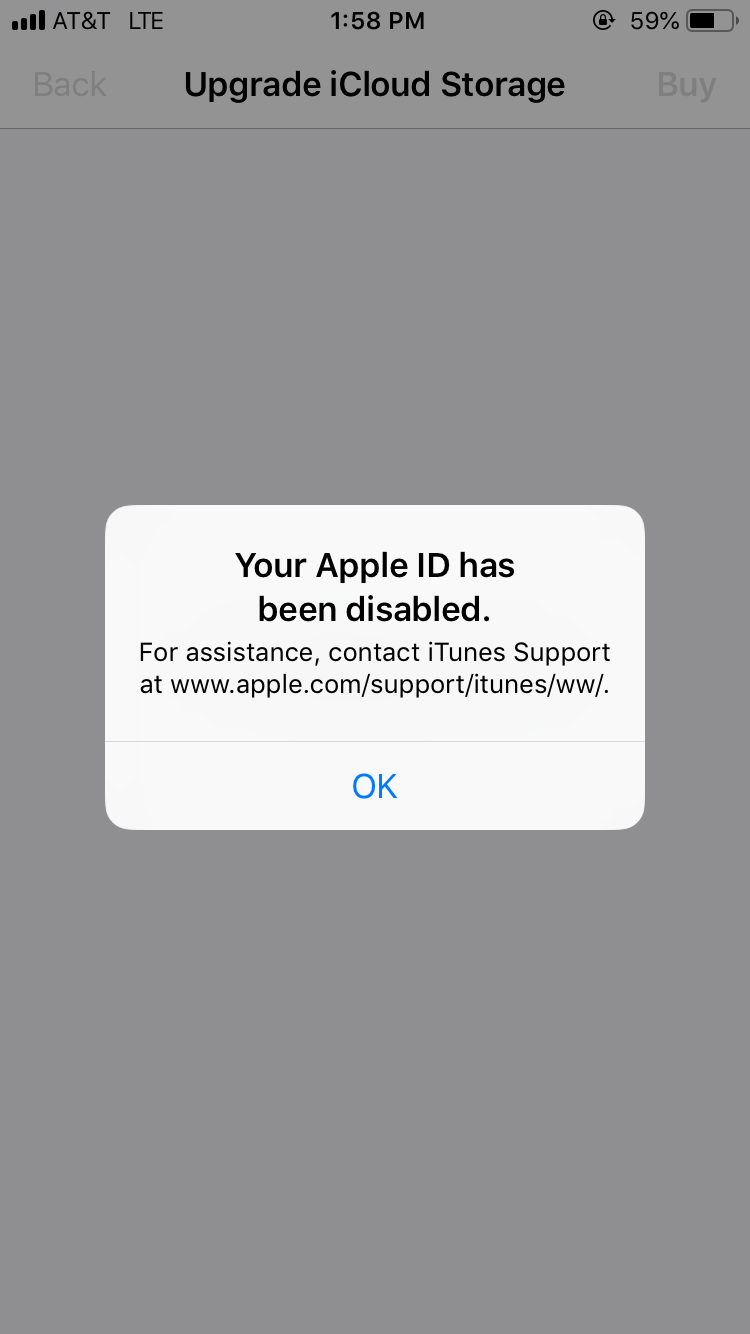Tap the cellular signal bars icon
The image size is (750, 1334).
coord(29,21)
